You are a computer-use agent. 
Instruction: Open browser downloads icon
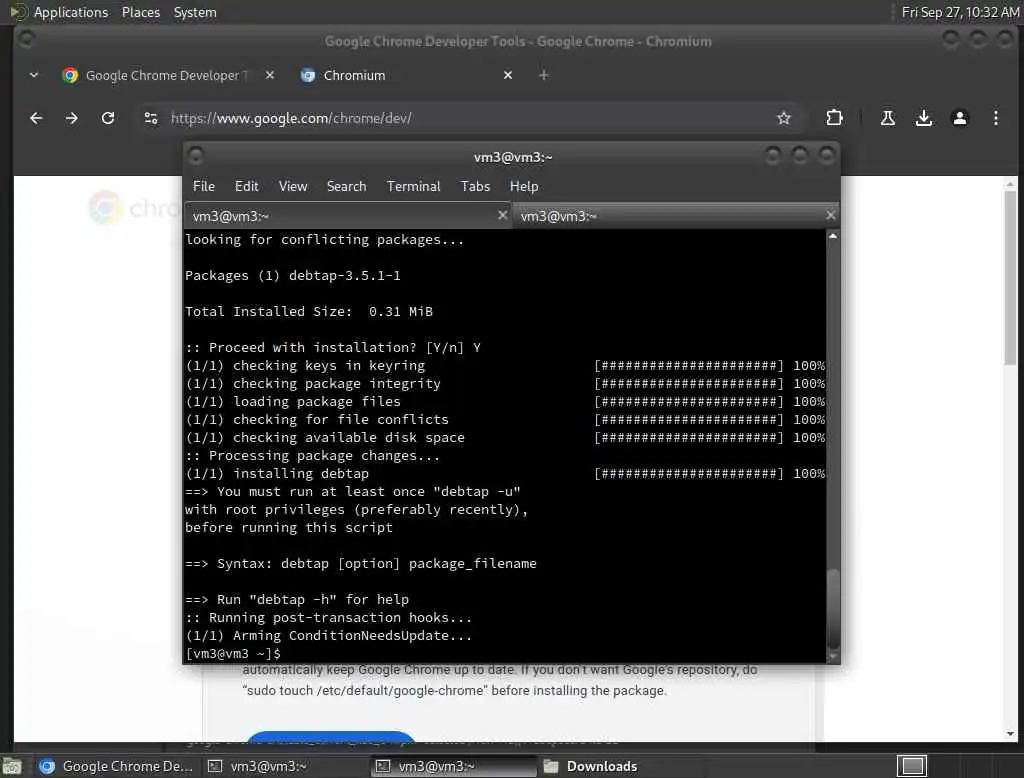(923, 118)
